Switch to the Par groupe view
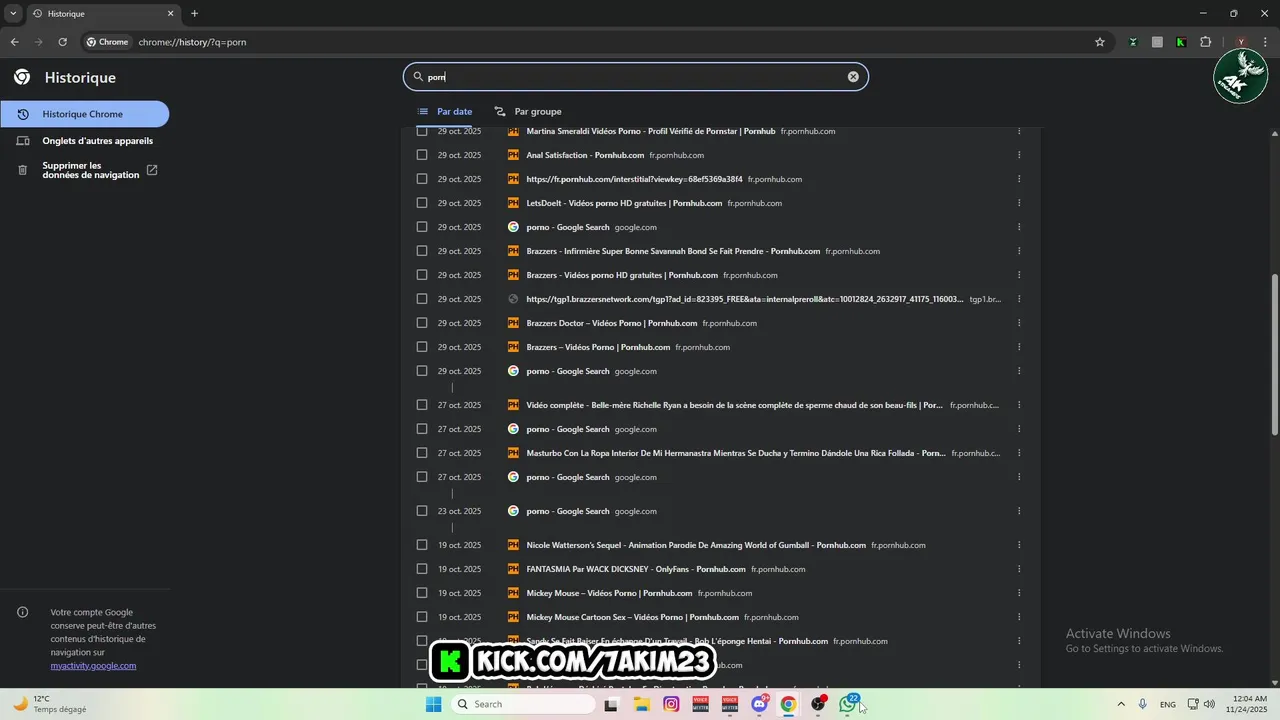Image resolution: width=1280 pixels, height=720 pixels. click(528, 111)
